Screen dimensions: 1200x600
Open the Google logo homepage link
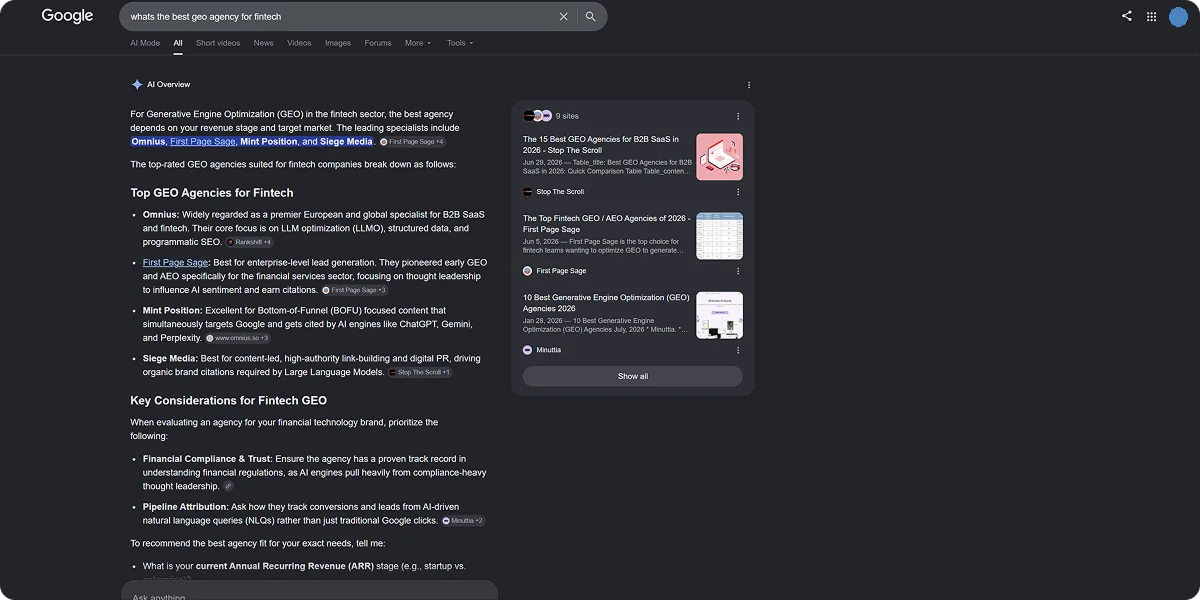(x=67, y=16)
